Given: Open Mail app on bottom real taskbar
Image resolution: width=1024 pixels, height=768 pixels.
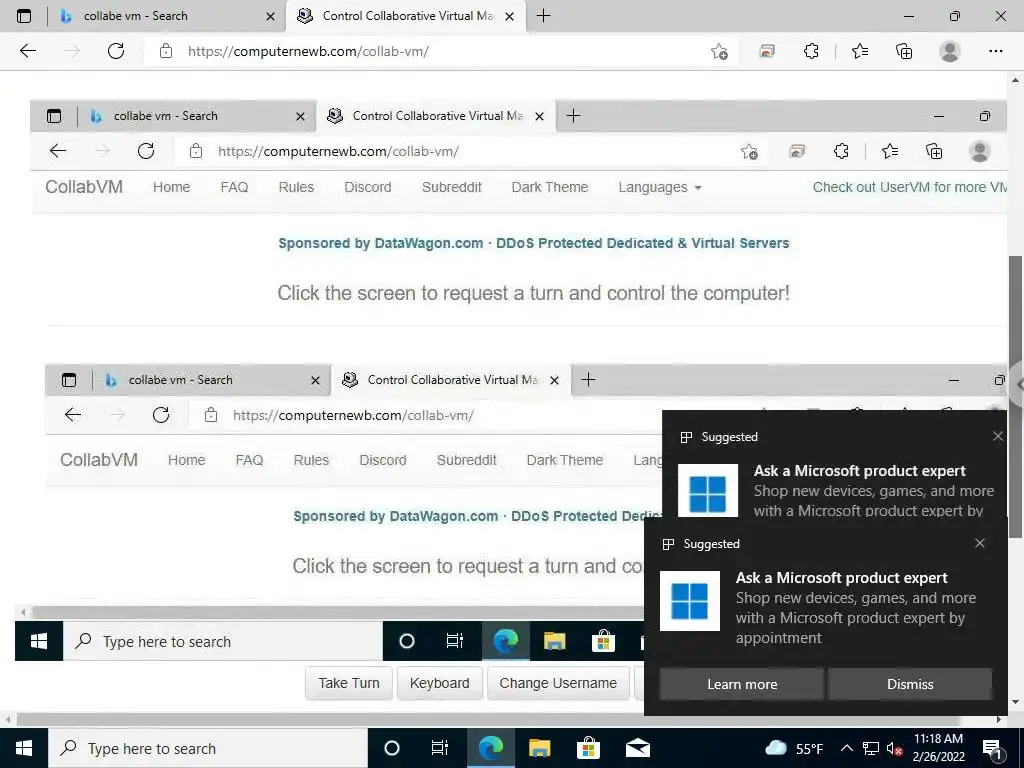Looking at the screenshot, I should pyautogui.click(x=637, y=748).
